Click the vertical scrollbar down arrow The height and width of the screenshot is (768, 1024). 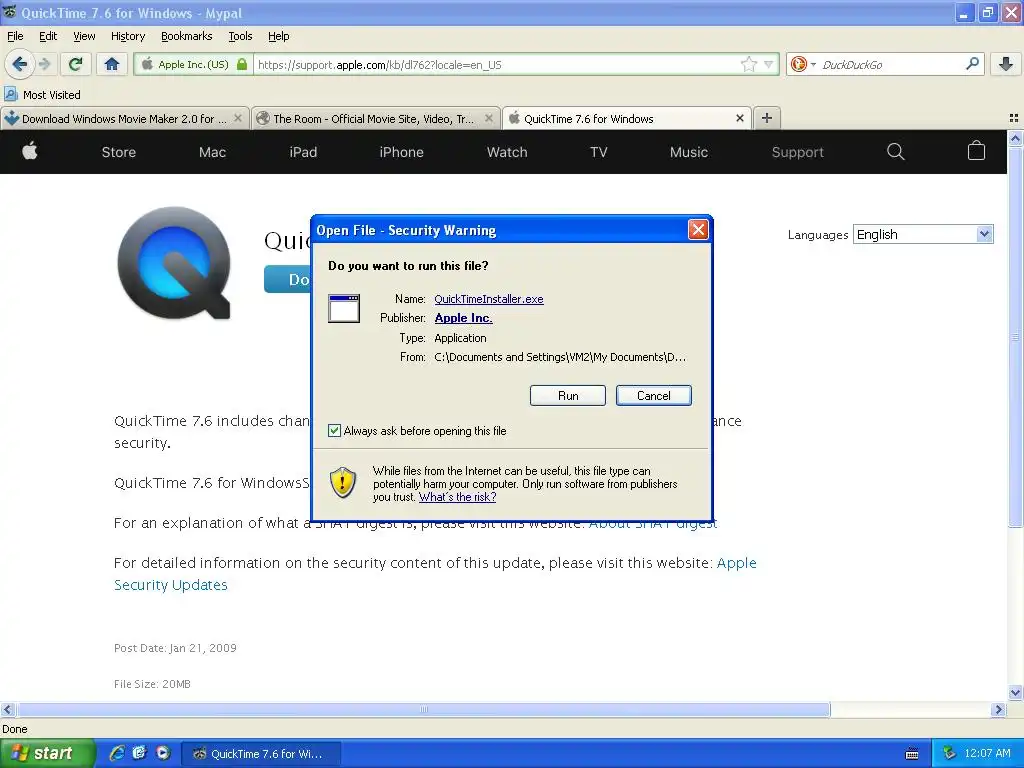[1015, 693]
